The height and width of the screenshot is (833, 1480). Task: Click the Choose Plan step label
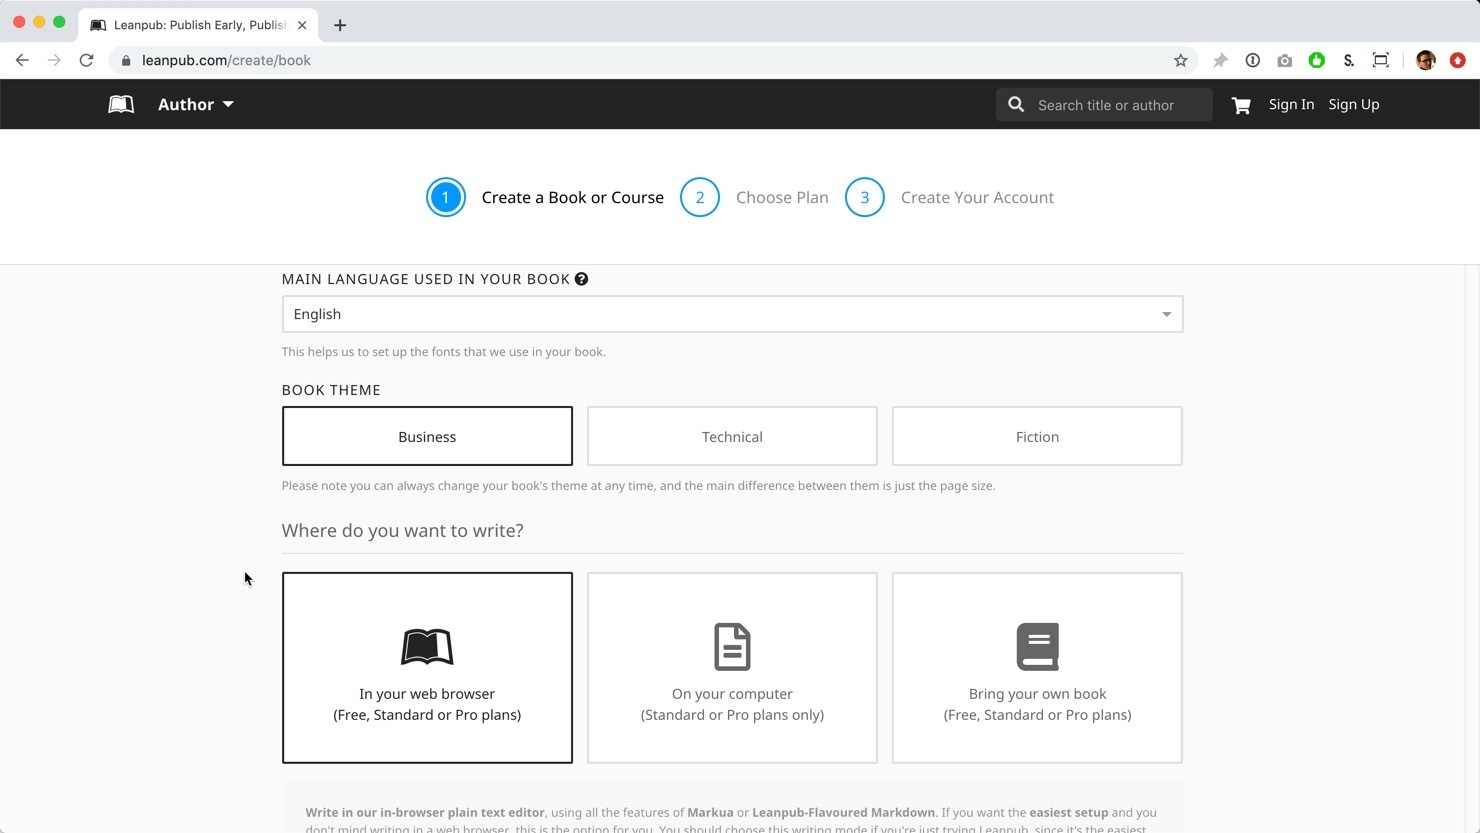tap(782, 197)
